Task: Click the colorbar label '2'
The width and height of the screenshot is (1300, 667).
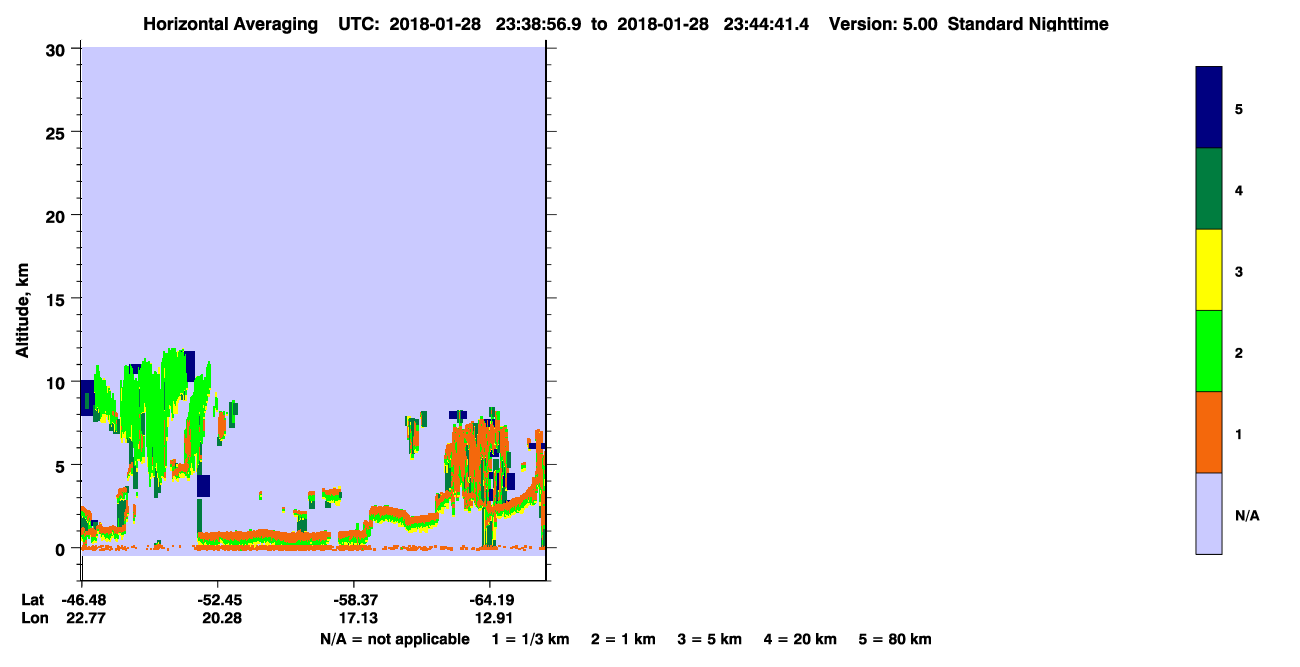Action: click(1239, 353)
